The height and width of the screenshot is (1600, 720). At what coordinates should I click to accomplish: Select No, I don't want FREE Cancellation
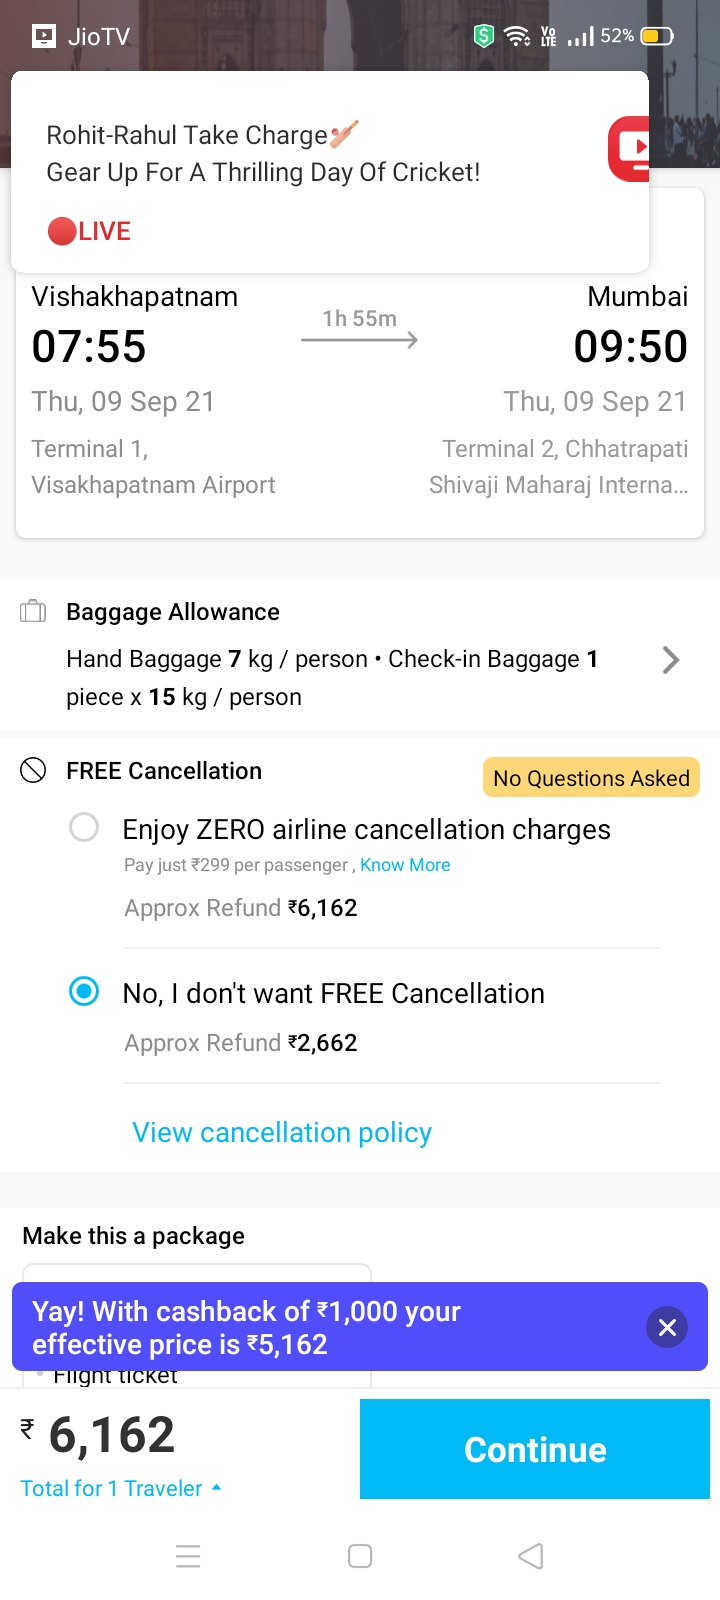[84, 991]
